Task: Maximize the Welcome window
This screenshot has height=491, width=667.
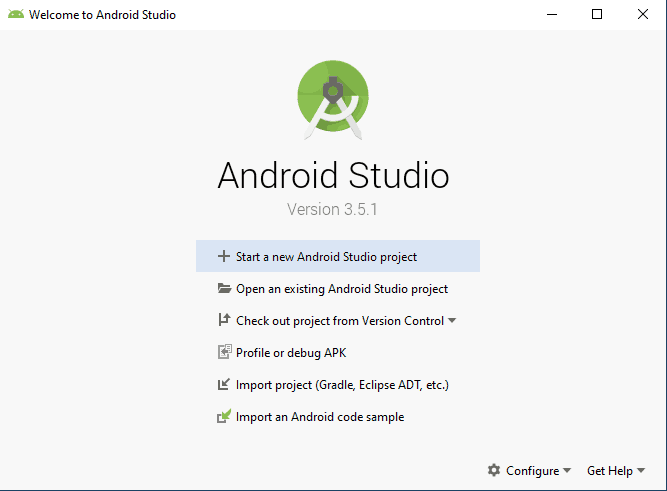Action: coord(597,14)
